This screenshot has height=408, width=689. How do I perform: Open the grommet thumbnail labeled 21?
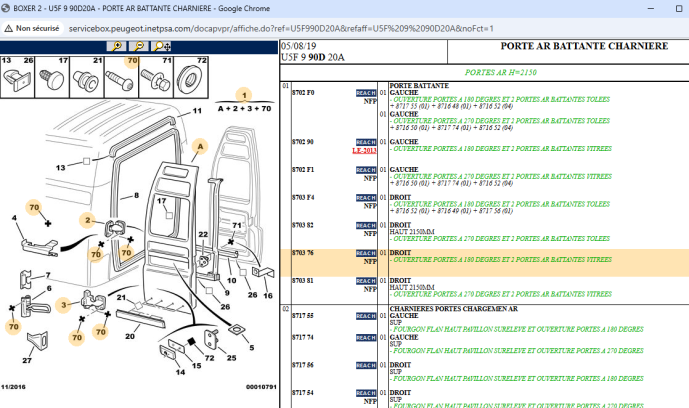point(87,77)
